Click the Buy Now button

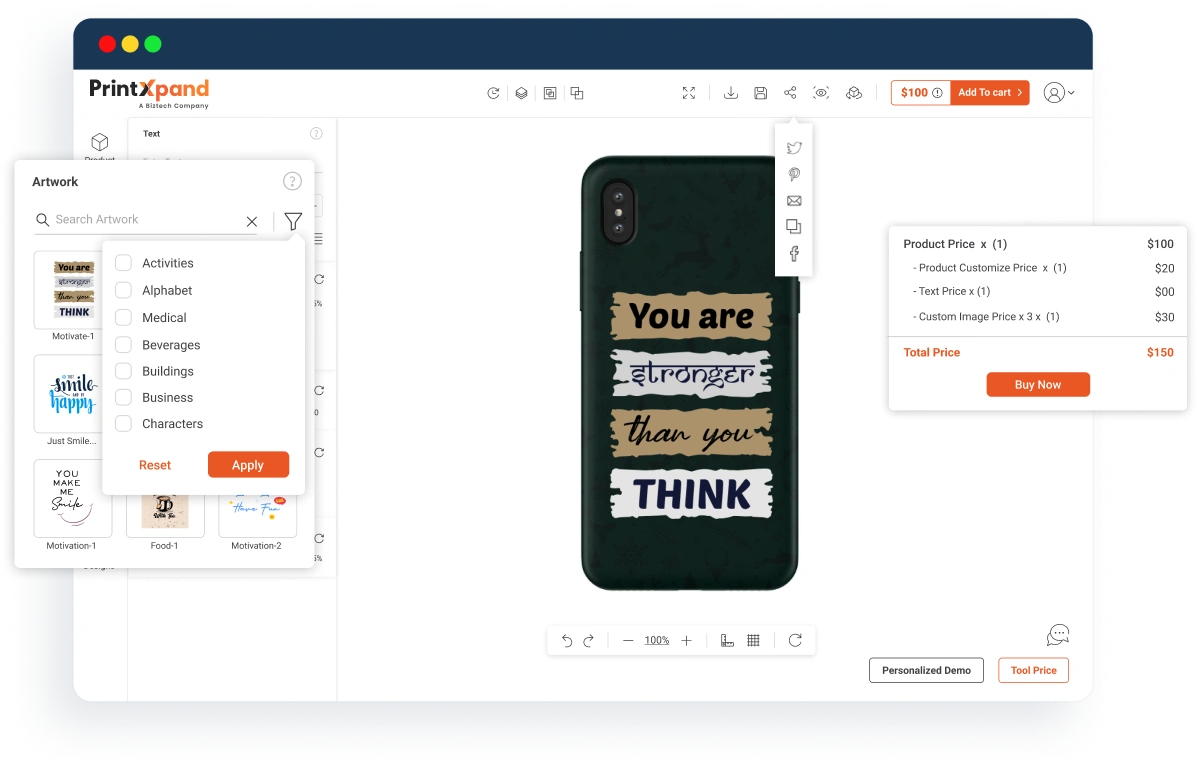click(1038, 384)
